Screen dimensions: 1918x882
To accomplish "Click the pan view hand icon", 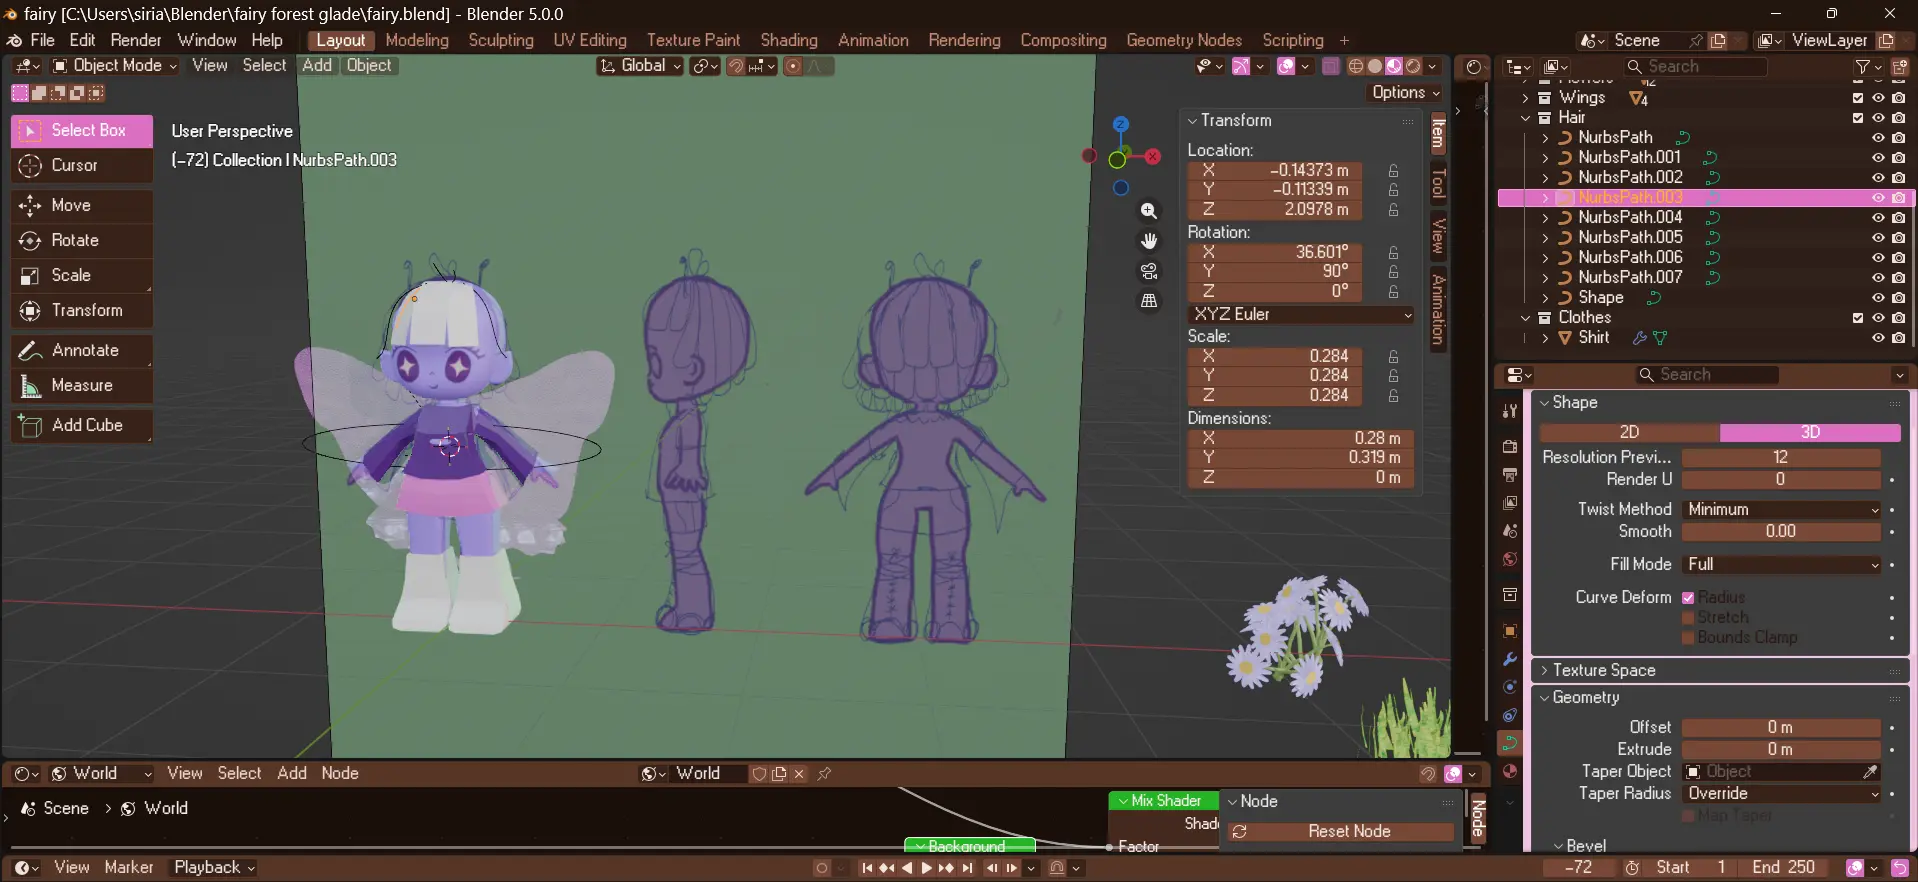I will point(1149,241).
